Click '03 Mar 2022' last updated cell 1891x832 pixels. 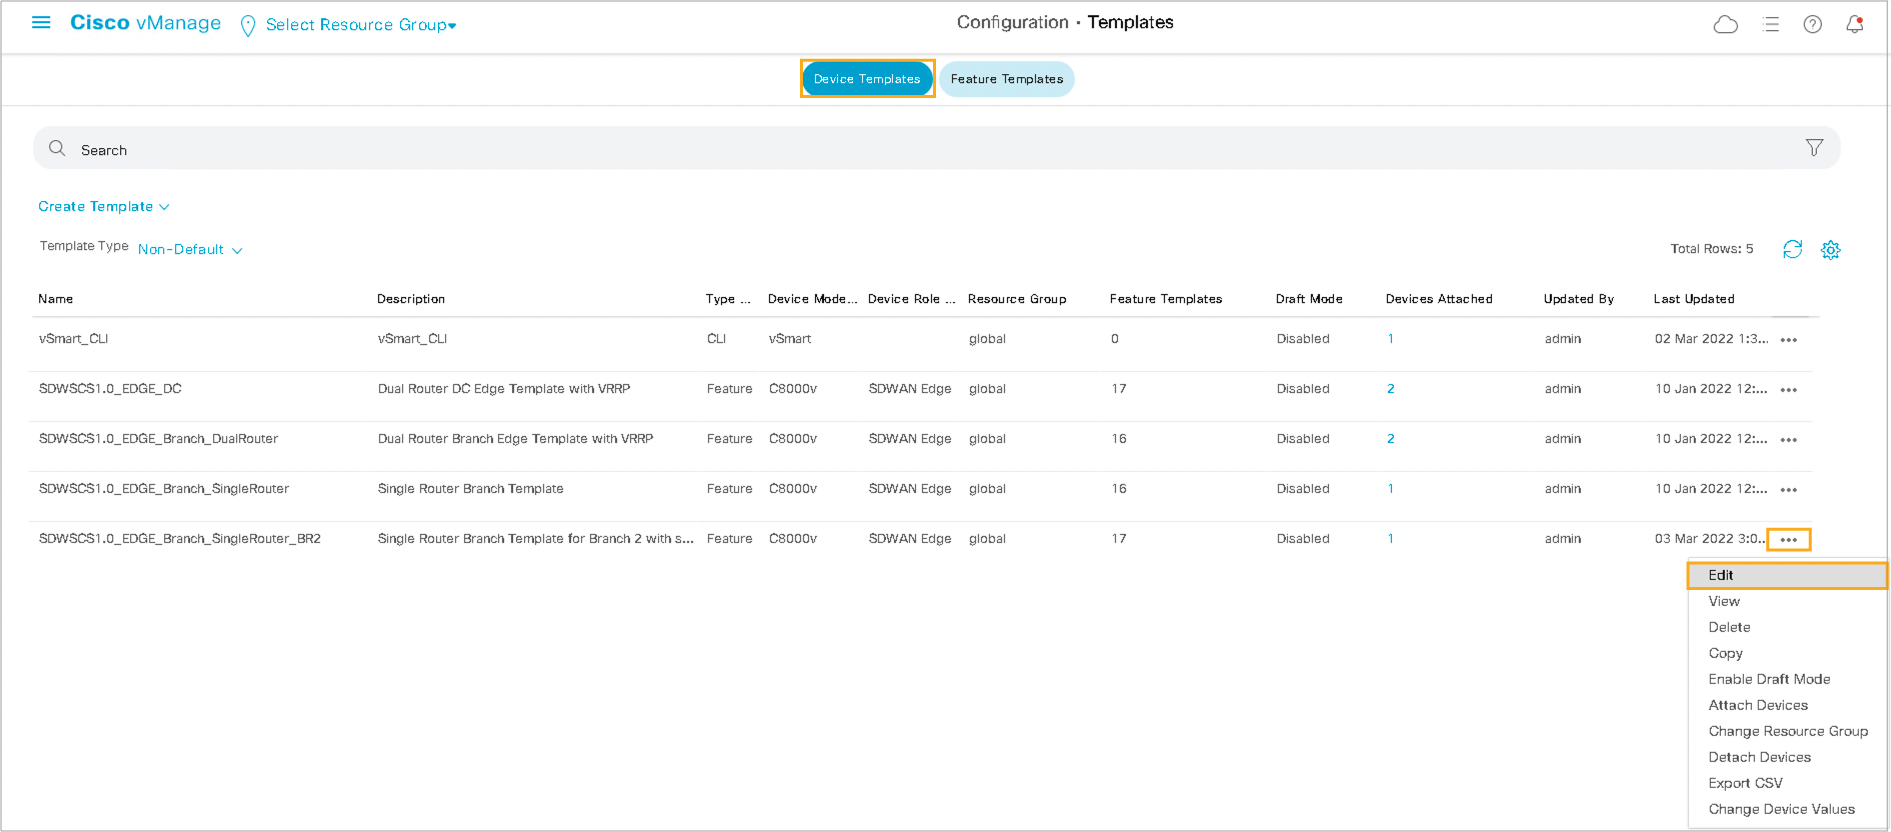[x=1710, y=539]
